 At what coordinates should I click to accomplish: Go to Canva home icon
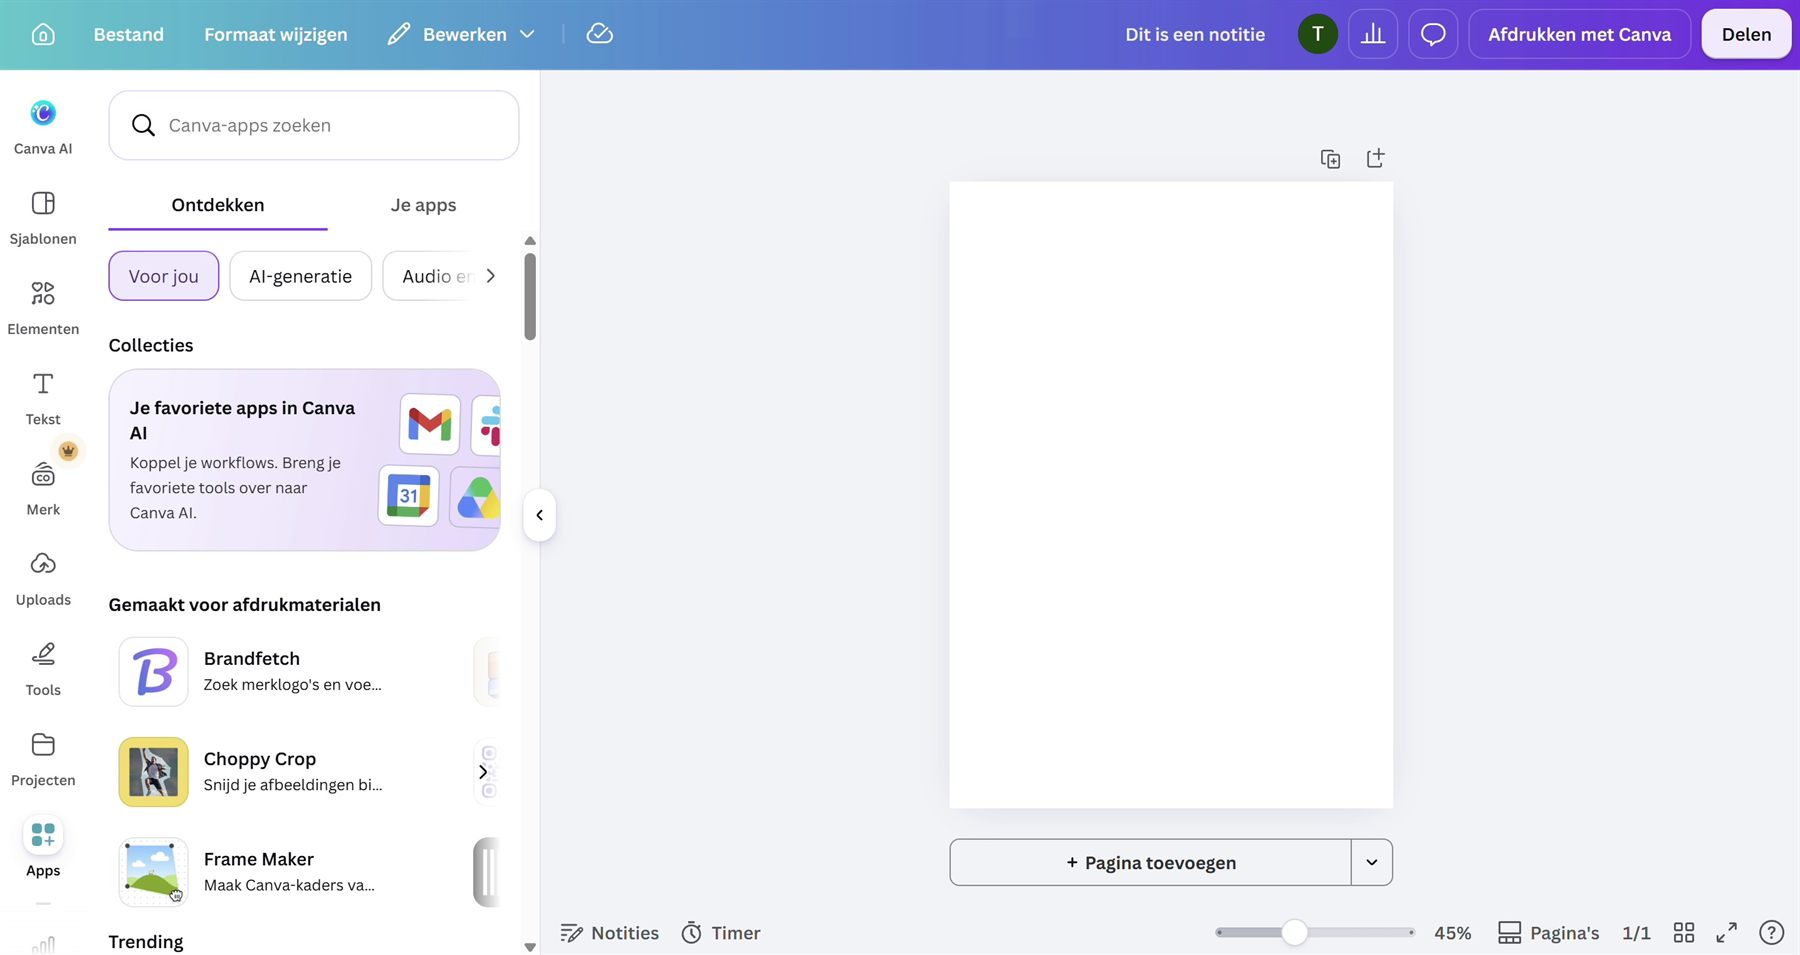43,34
